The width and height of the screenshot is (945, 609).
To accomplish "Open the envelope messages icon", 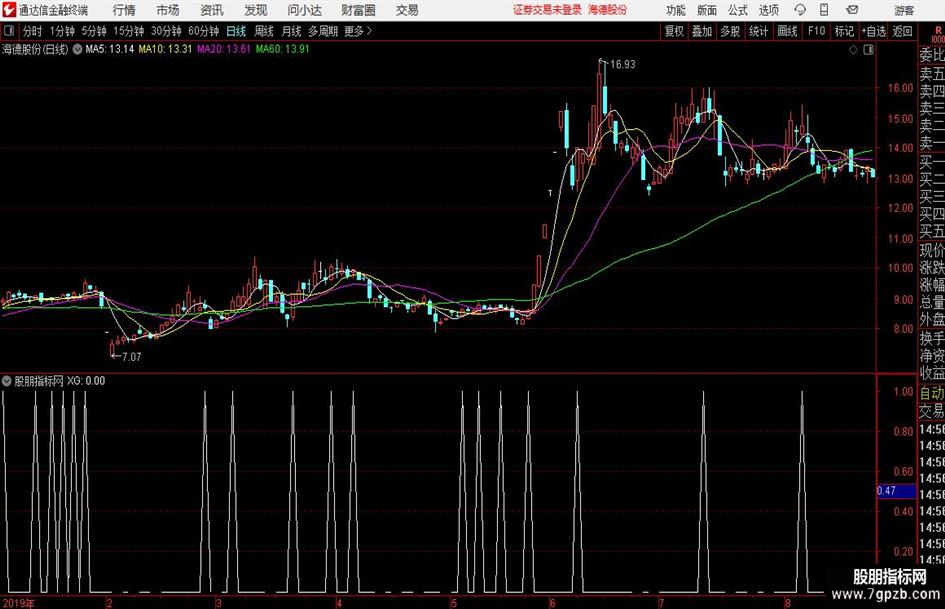I will point(852,10).
